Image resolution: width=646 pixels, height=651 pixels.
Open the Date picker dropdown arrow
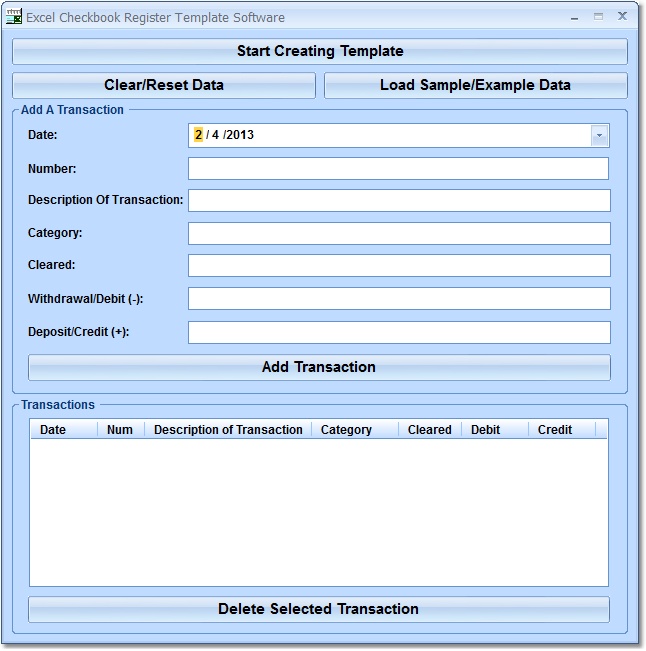pos(599,135)
